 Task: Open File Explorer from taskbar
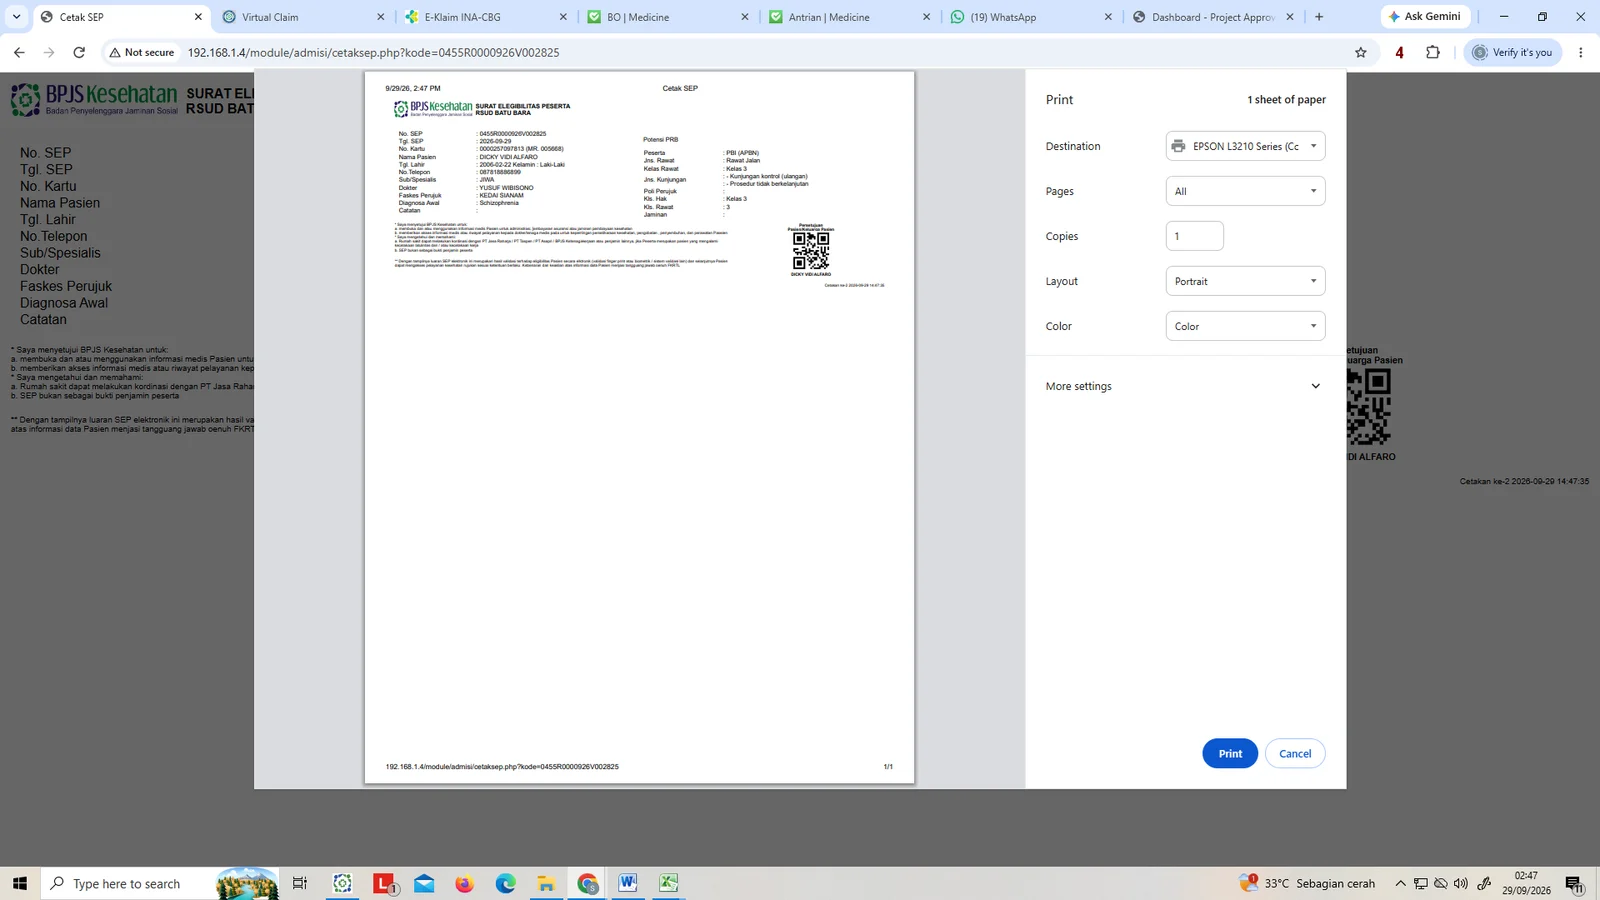click(546, 883)
